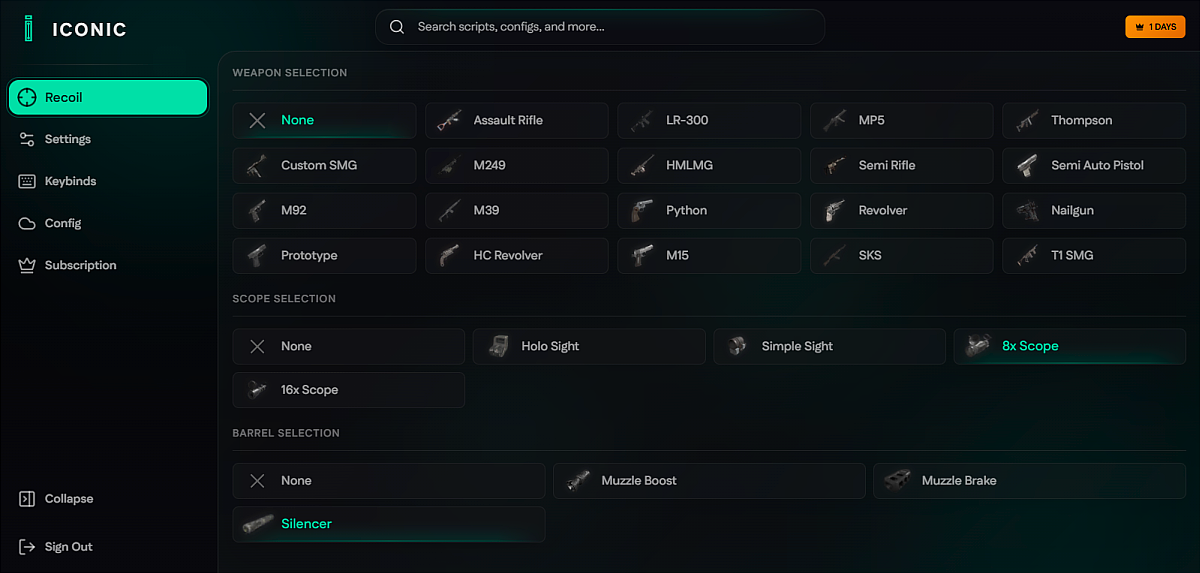
Task: Pick the Python revolver icon
Action: (642, 210)
